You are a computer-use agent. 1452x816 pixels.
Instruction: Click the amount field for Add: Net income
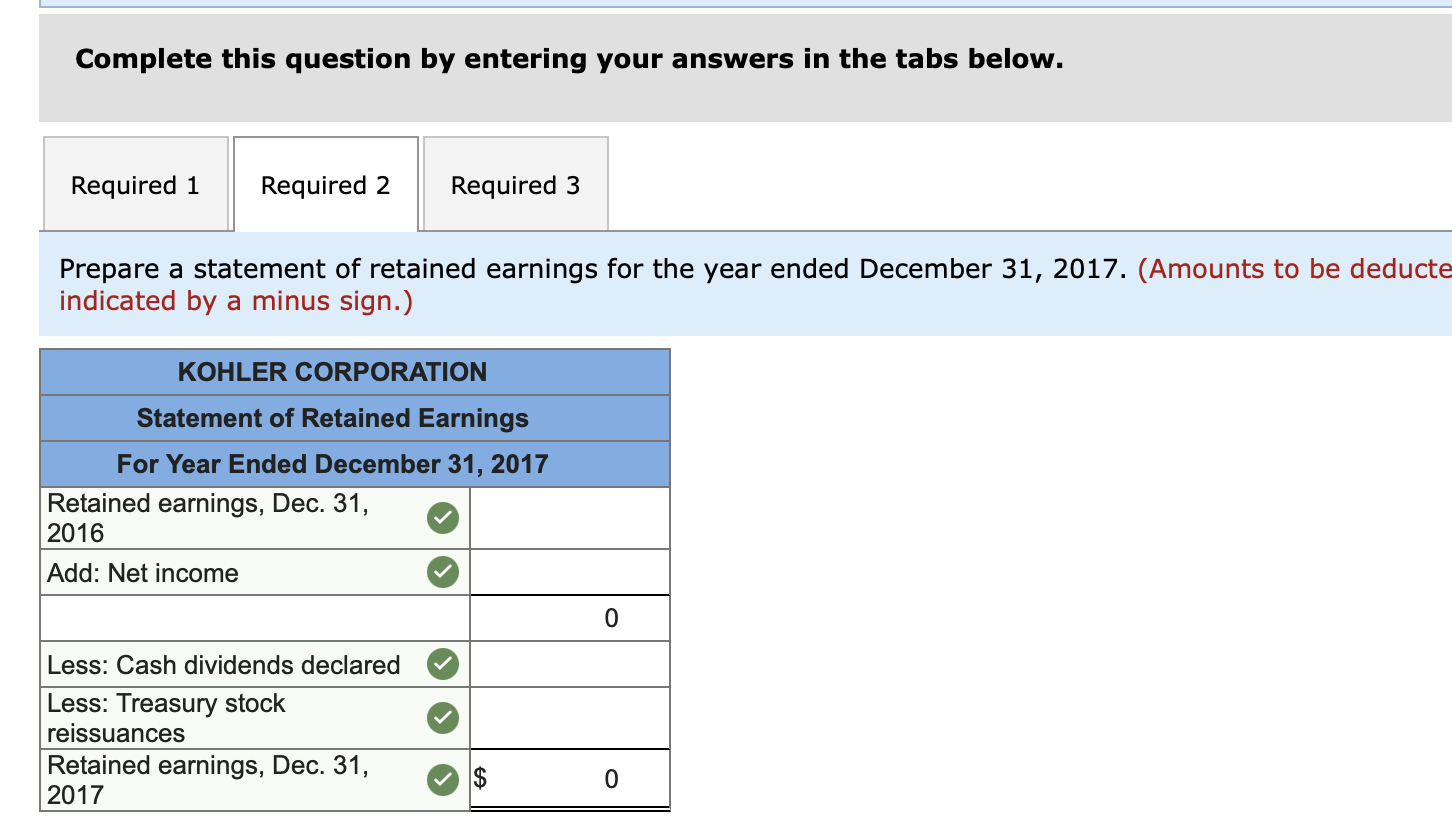(569, 572)
